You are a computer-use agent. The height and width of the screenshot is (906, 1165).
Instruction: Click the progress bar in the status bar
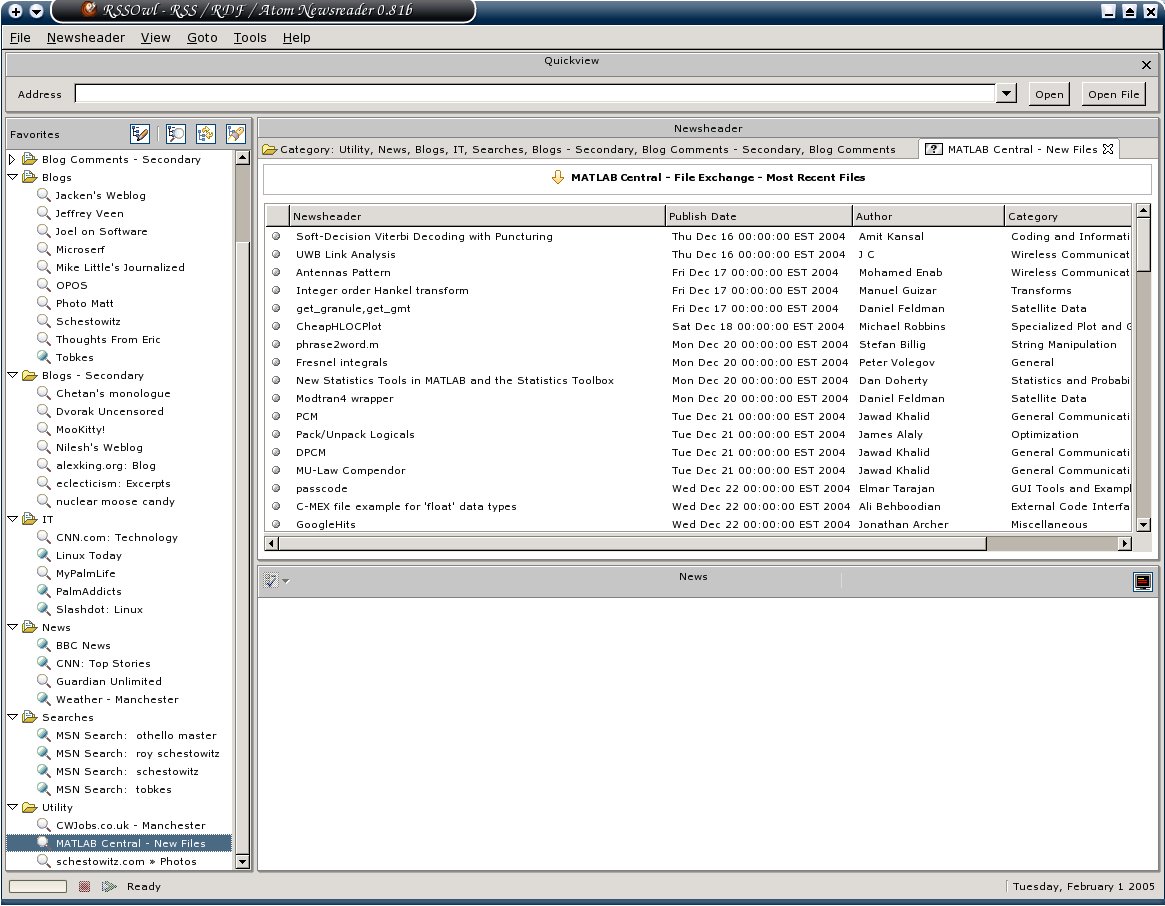pos(38,886)
